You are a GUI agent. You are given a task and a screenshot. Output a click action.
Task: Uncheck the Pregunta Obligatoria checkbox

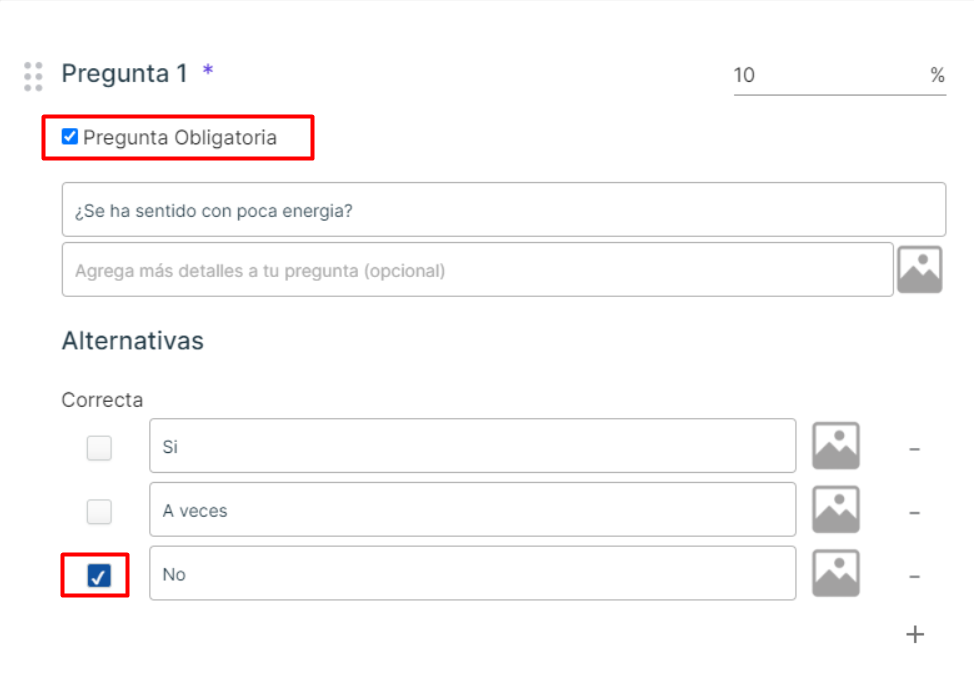70,137
